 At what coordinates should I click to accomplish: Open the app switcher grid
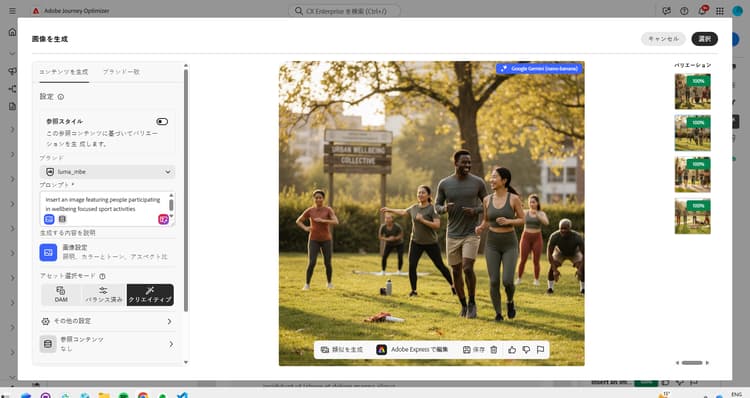(x=719, y=11)
